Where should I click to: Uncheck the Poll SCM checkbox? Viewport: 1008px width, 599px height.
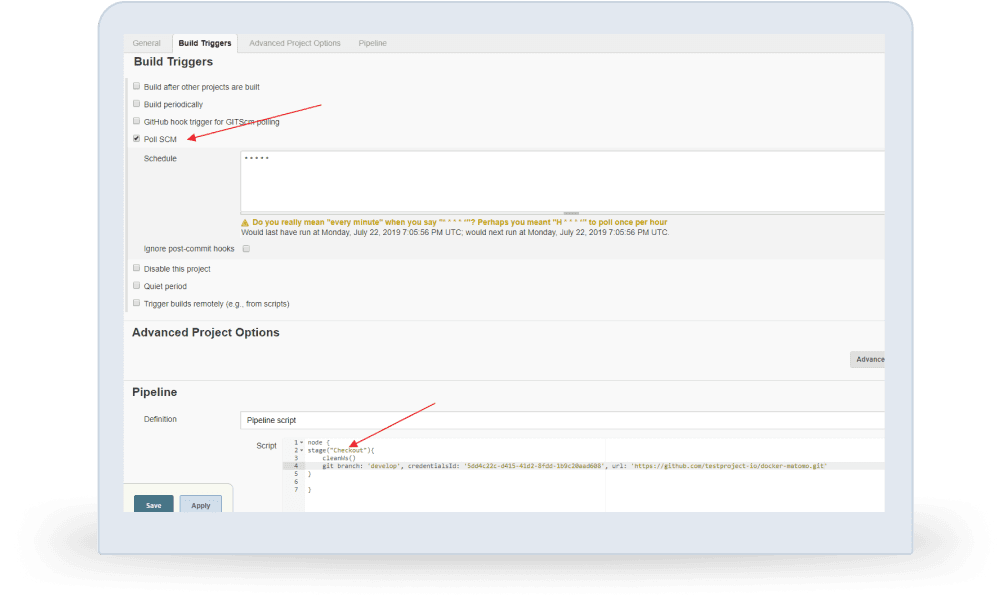coord(137,139)
